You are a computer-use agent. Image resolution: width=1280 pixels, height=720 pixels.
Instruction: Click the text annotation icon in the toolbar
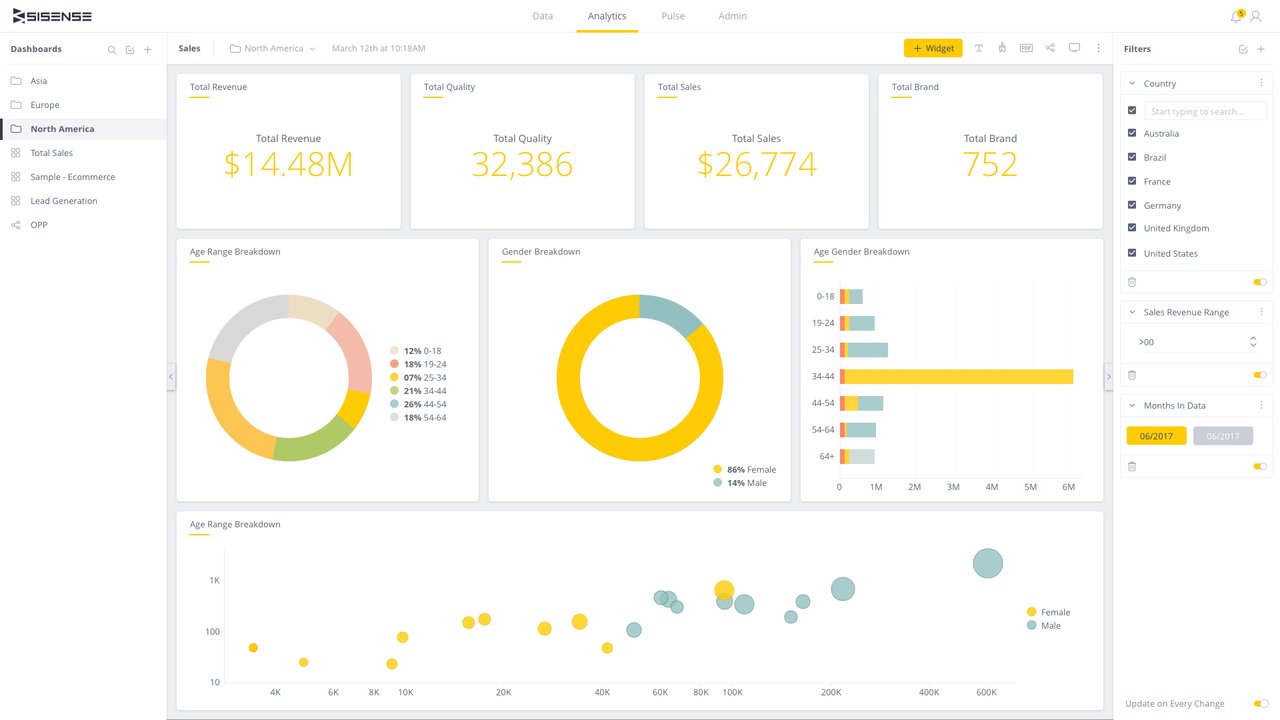pos(979,48)
